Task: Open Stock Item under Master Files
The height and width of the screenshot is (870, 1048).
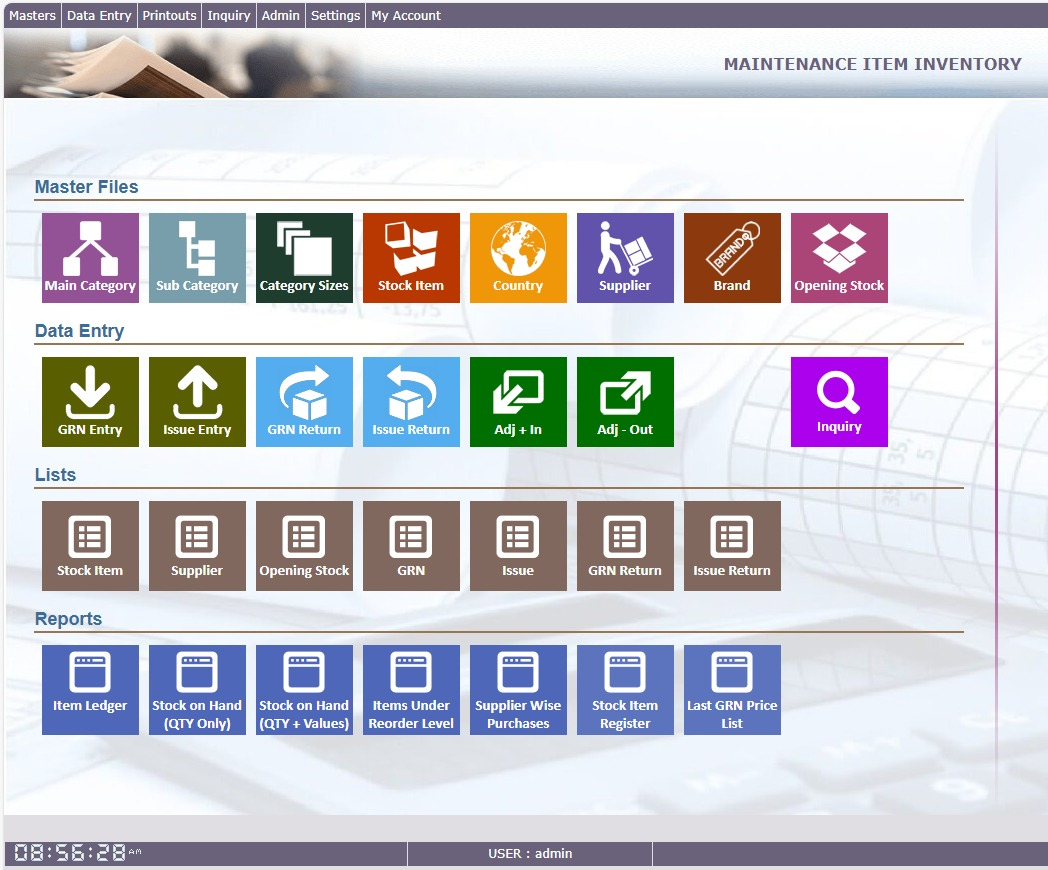Action: [411, 257]
